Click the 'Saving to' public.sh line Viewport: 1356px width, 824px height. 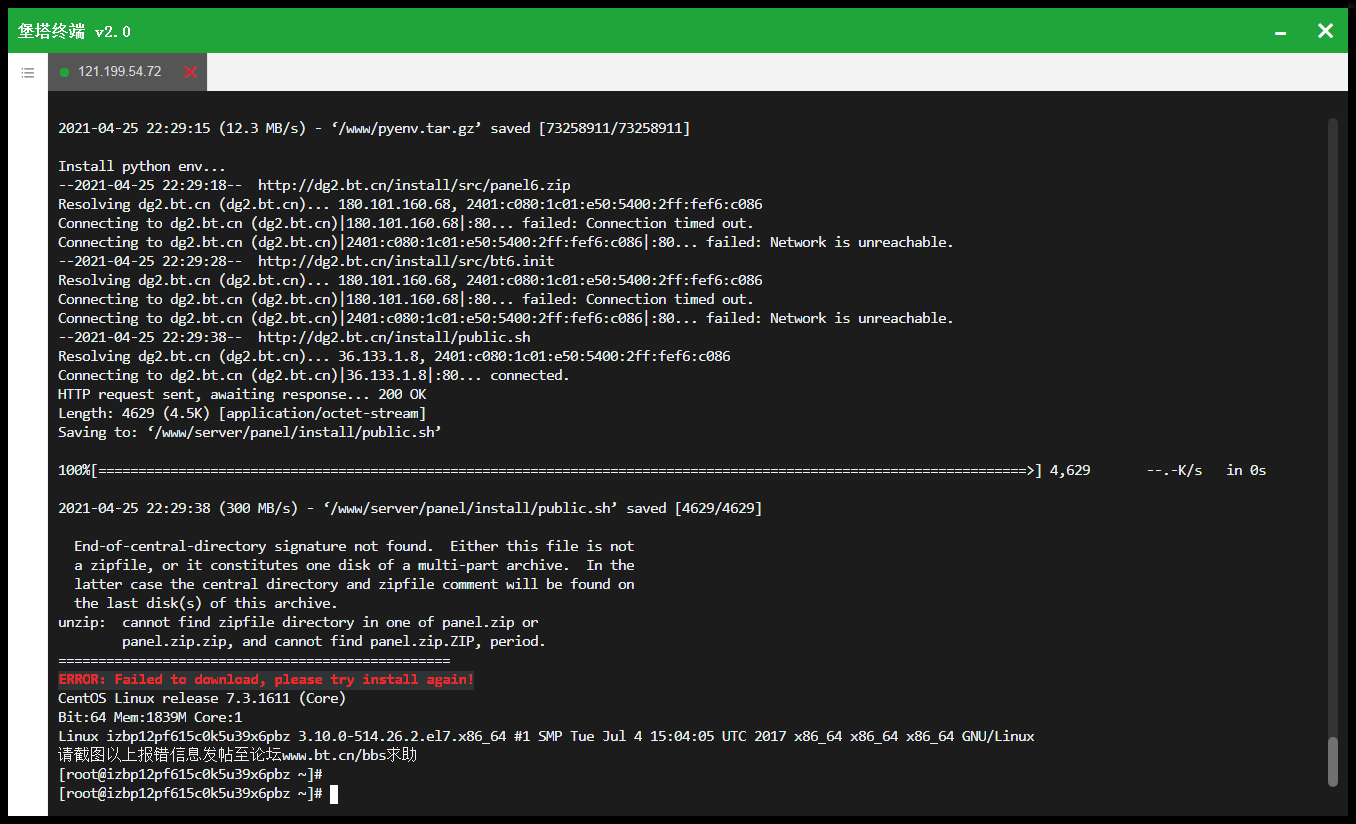(x=250, y=432)
